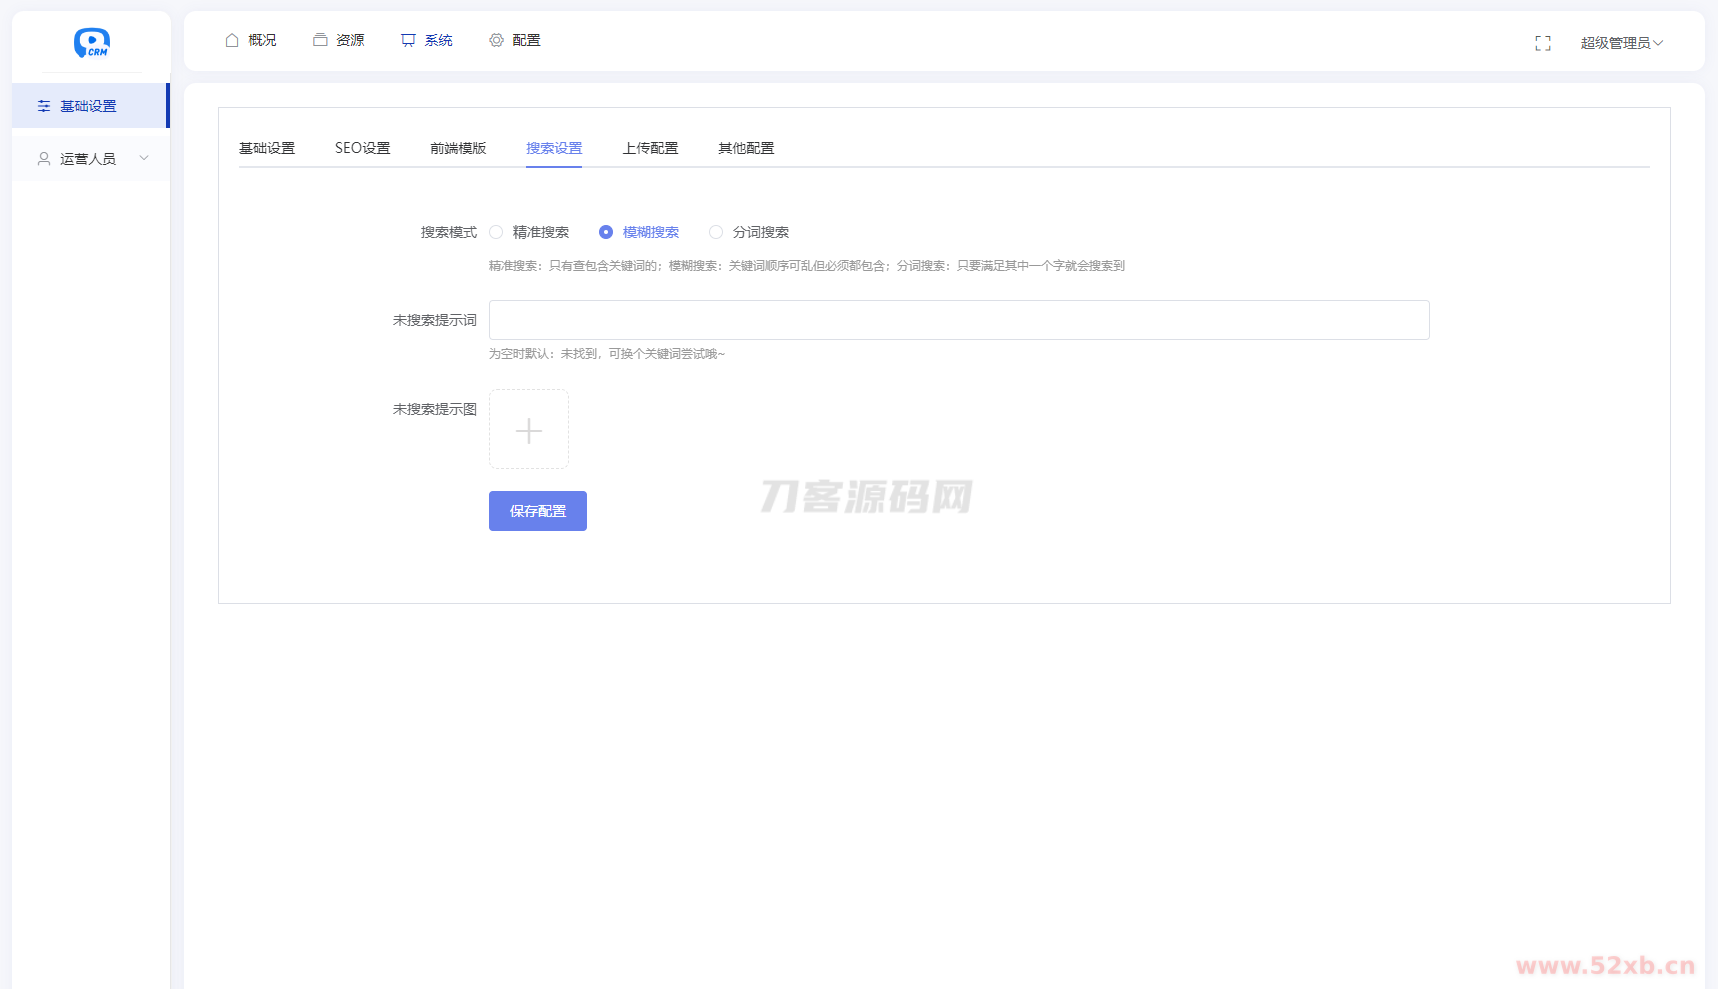Click the 系统 monitor icon

(x=408, y=40)
